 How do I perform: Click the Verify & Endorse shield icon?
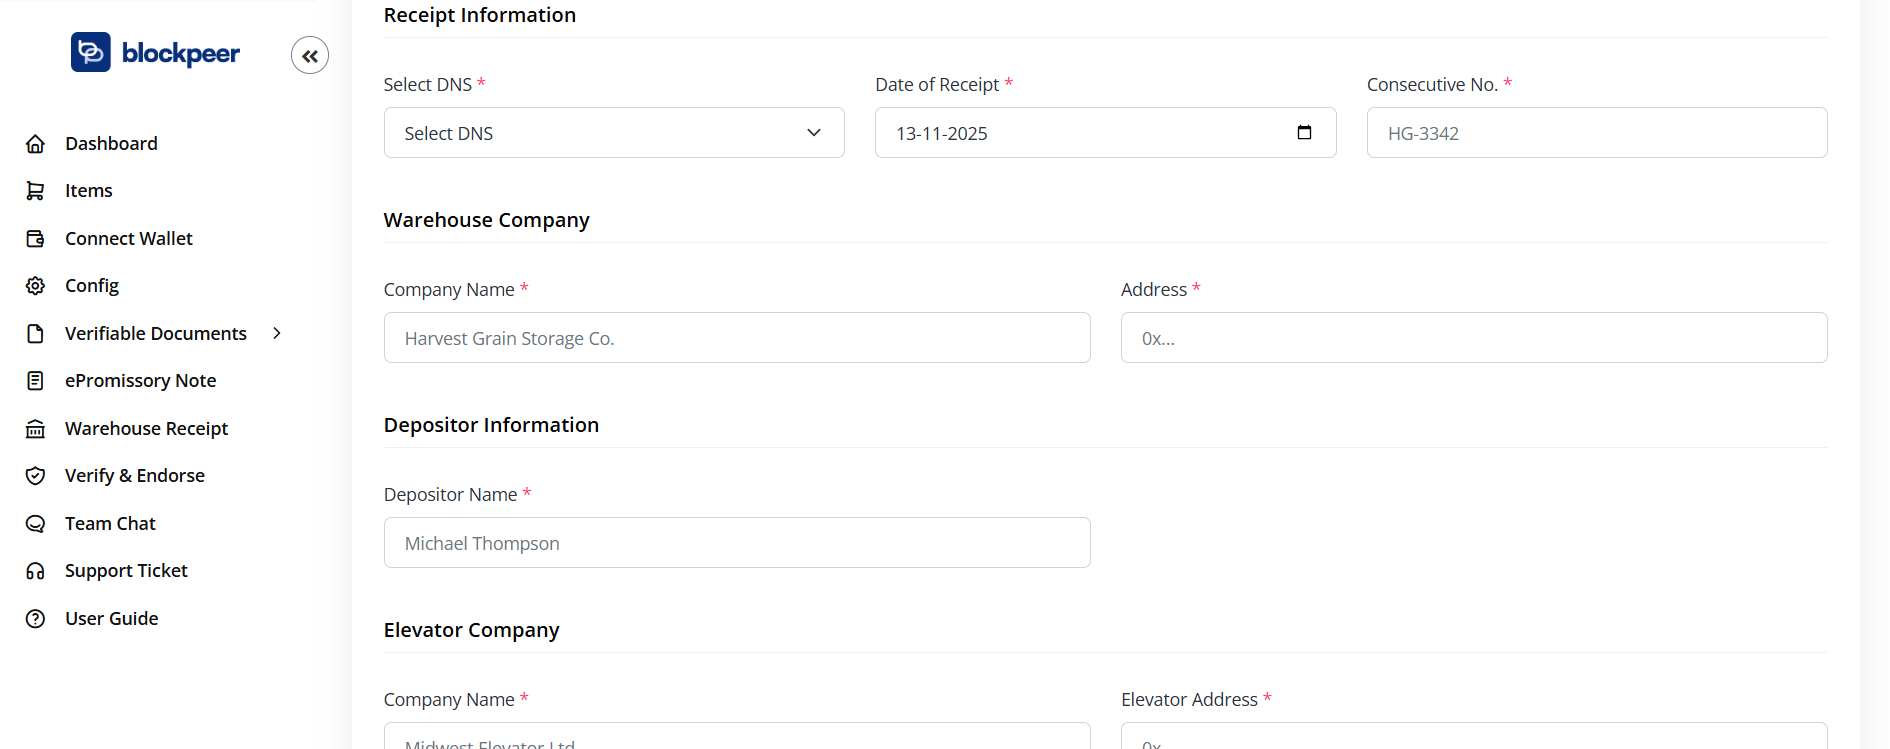tap(36, 475)
